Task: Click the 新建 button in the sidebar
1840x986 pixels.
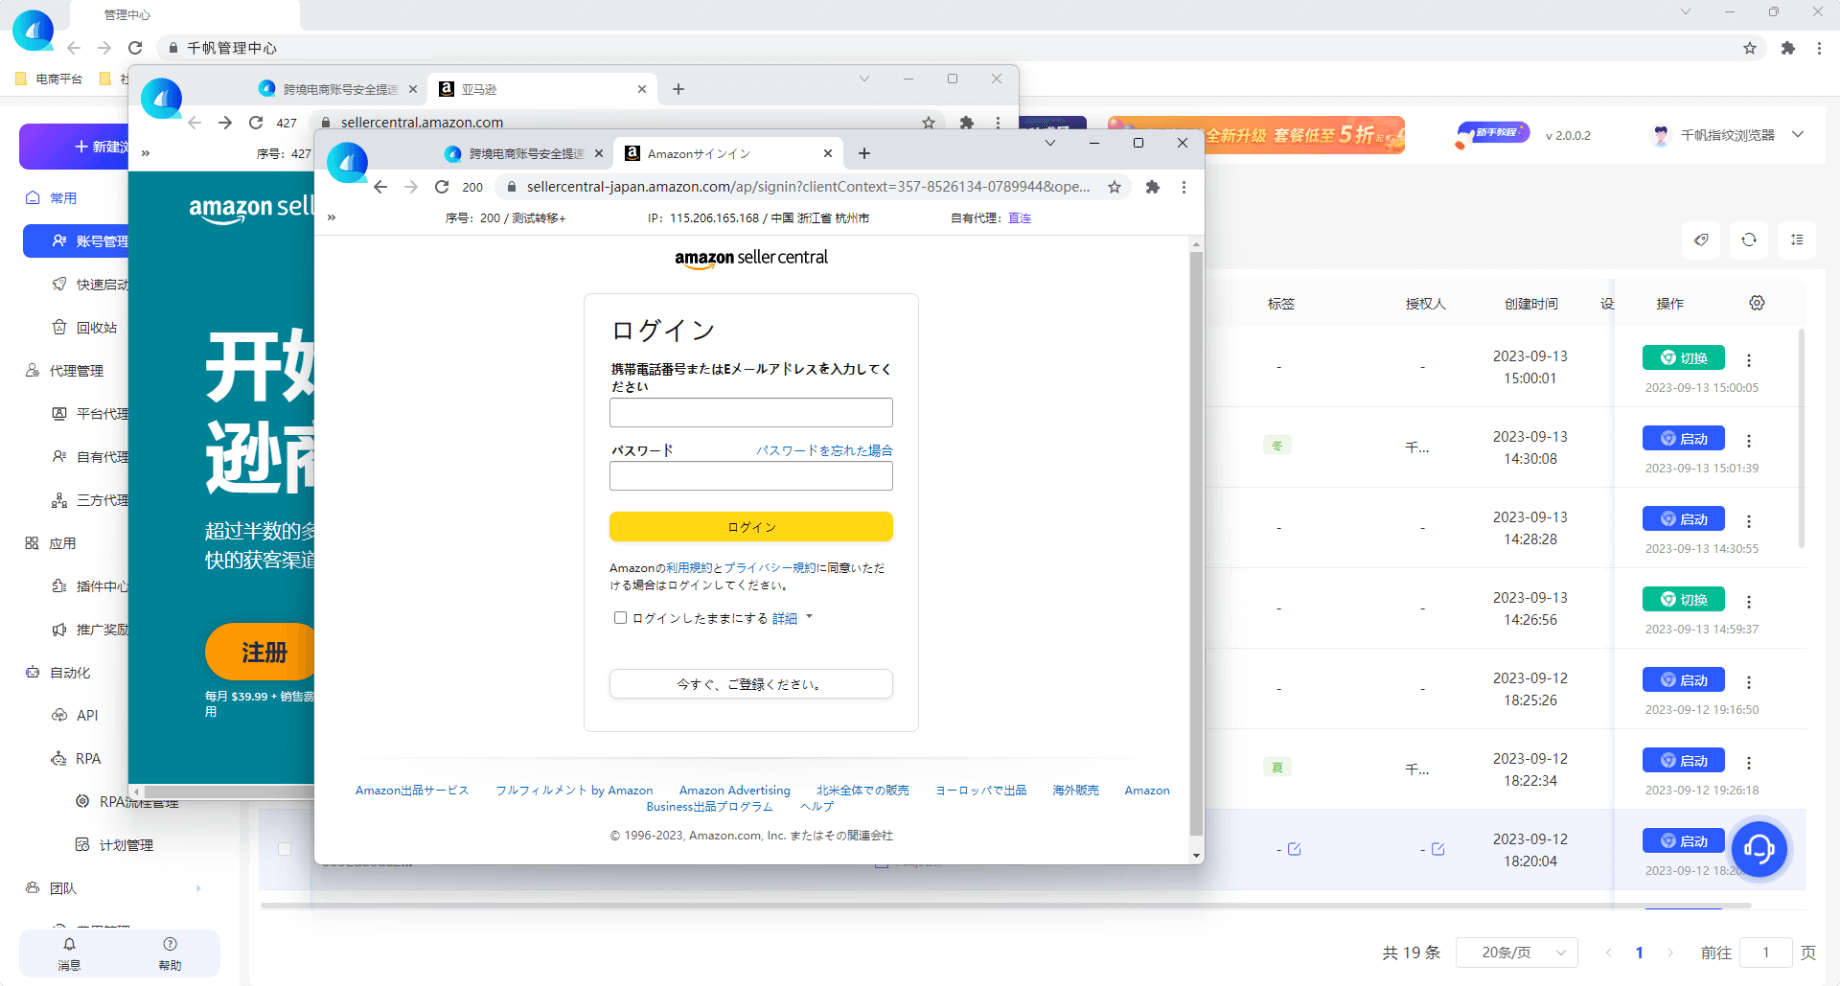Action: tap(75, 146)
